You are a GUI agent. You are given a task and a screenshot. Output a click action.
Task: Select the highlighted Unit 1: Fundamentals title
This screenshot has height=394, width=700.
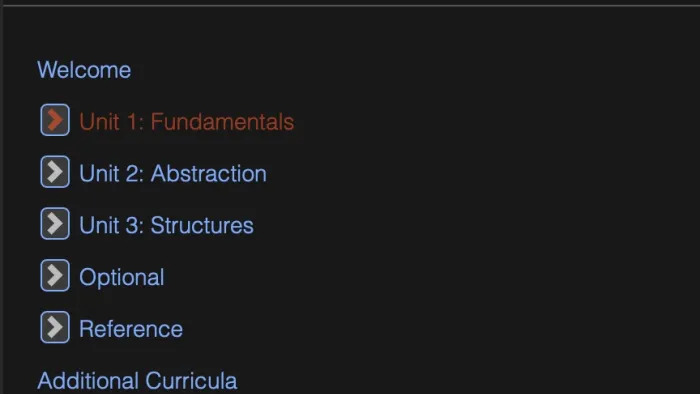point(187,121)
